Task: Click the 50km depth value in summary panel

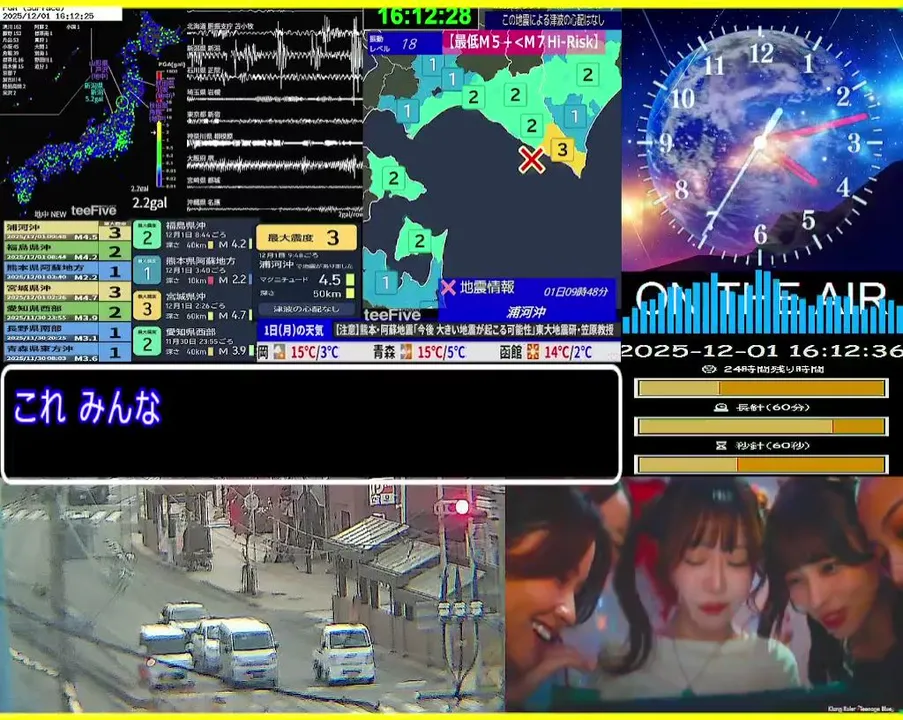Action: point(327,294)
